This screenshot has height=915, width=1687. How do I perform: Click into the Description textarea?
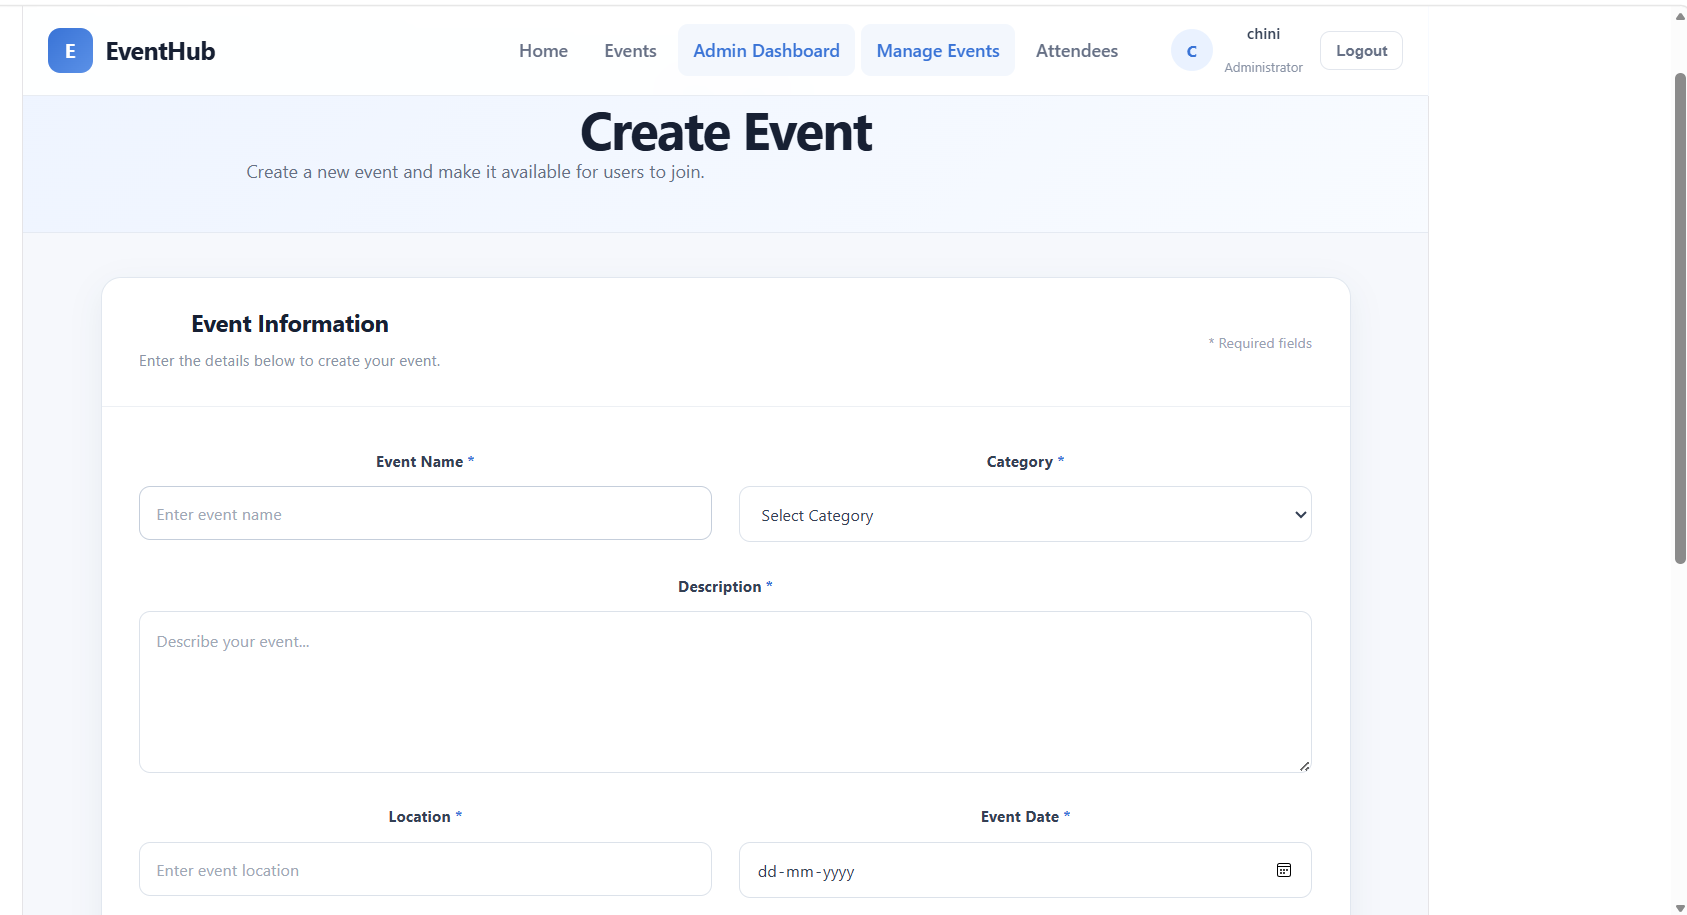coord(725,692)
